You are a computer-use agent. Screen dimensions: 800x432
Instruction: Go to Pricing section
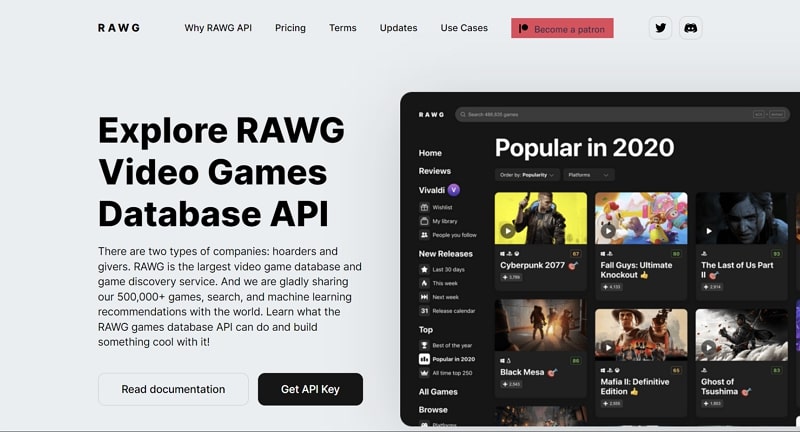point(290,28)
